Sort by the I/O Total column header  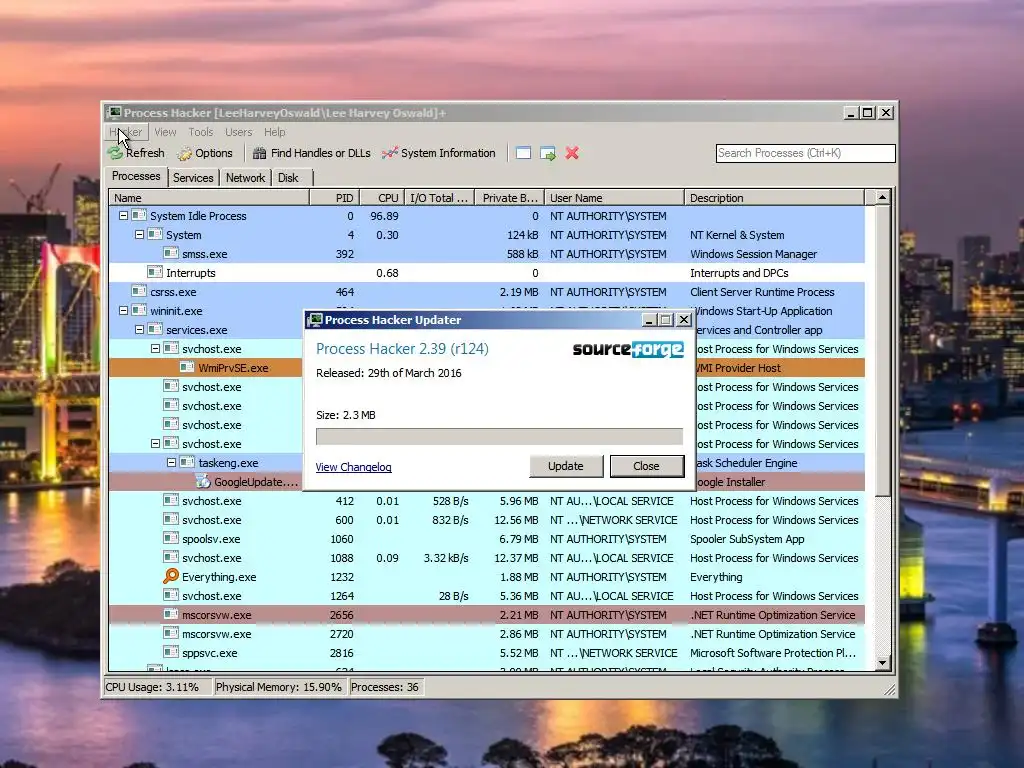click(439, 198)
